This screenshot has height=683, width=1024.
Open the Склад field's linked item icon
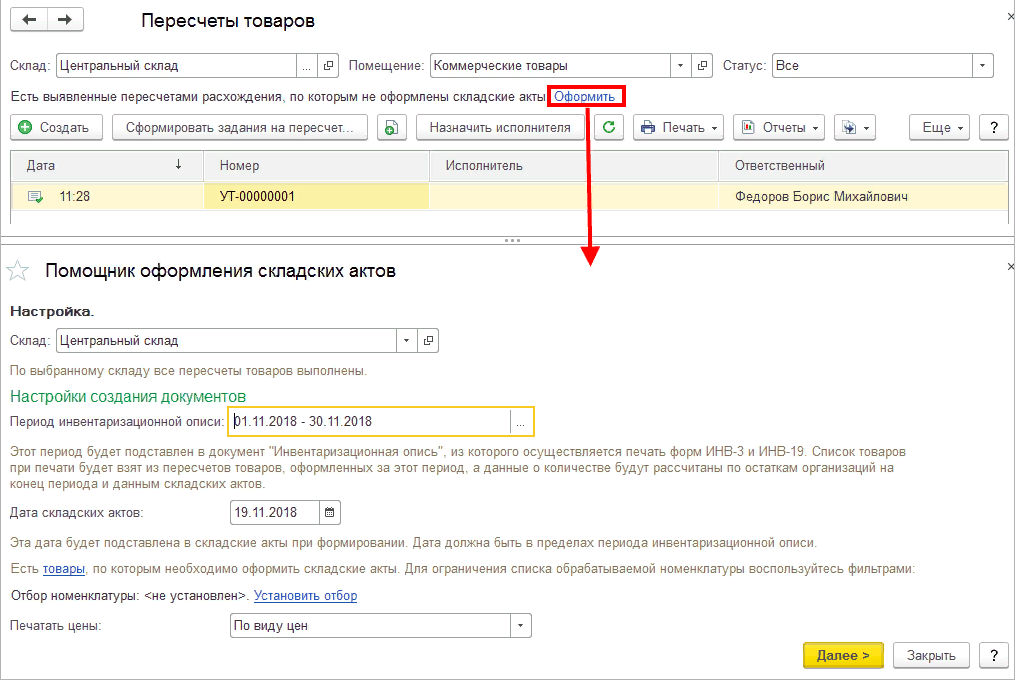click(330, 66)
